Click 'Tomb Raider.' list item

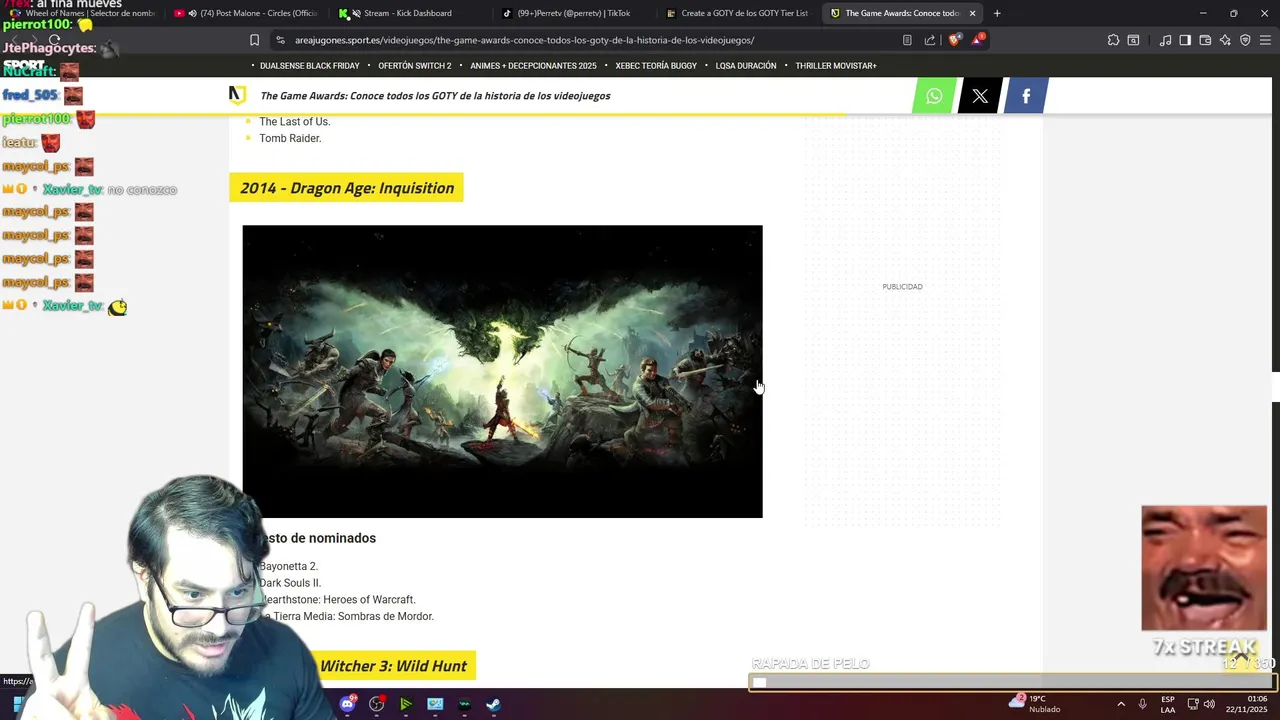[290, 138]
